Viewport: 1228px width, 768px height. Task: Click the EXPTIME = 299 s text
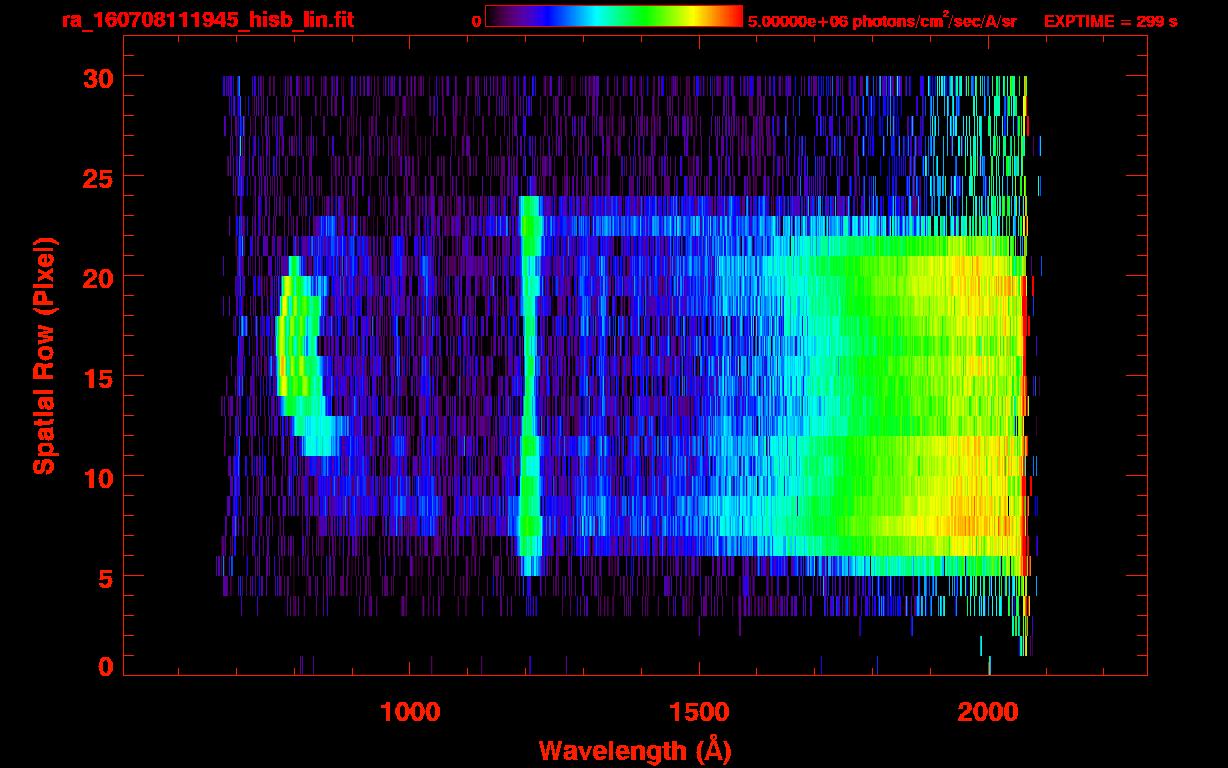tap(1110, 21)
